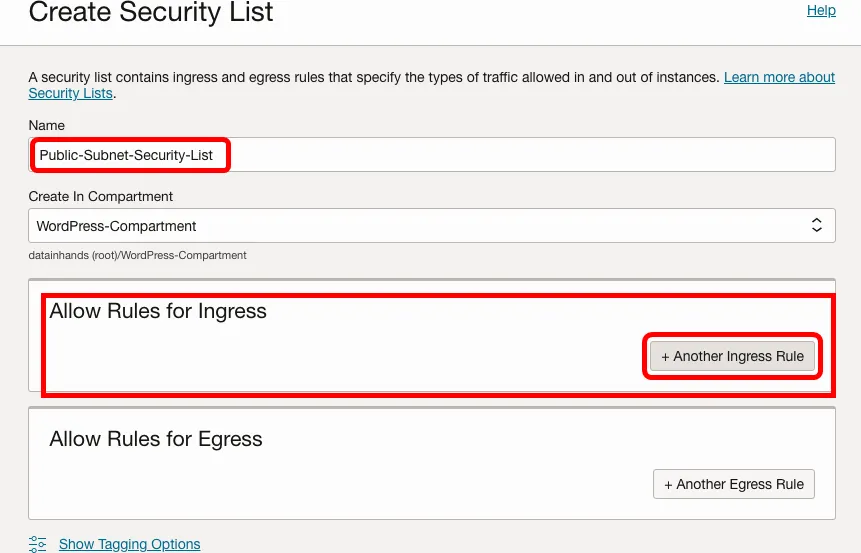Click the Allow Rules for Ingress heading

158,311
